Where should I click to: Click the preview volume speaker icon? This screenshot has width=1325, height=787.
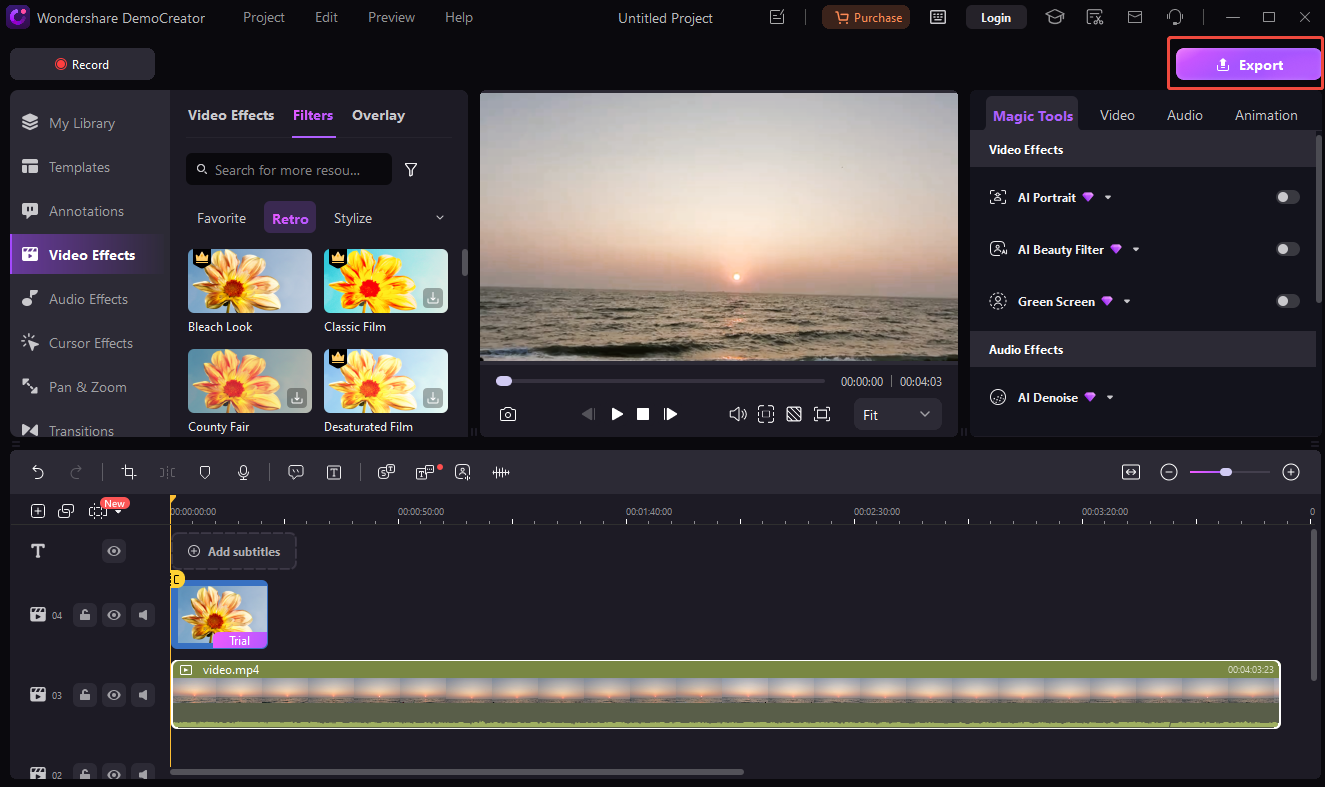[738, 414]
